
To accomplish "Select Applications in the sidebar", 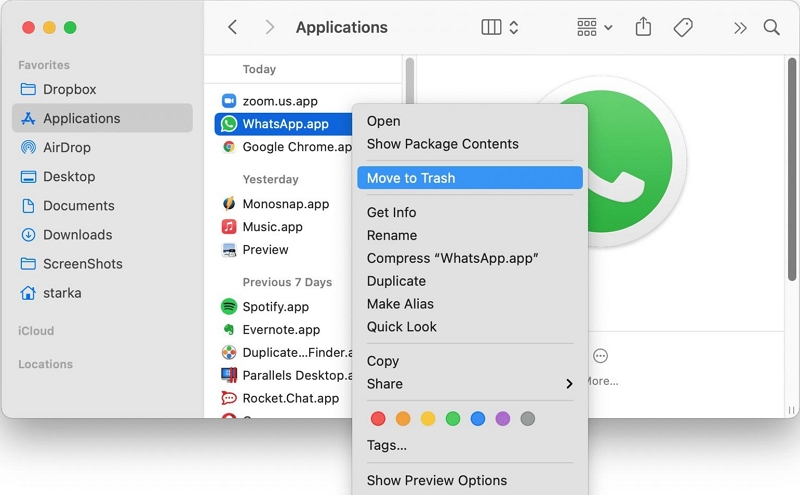I will pos(102,118).
